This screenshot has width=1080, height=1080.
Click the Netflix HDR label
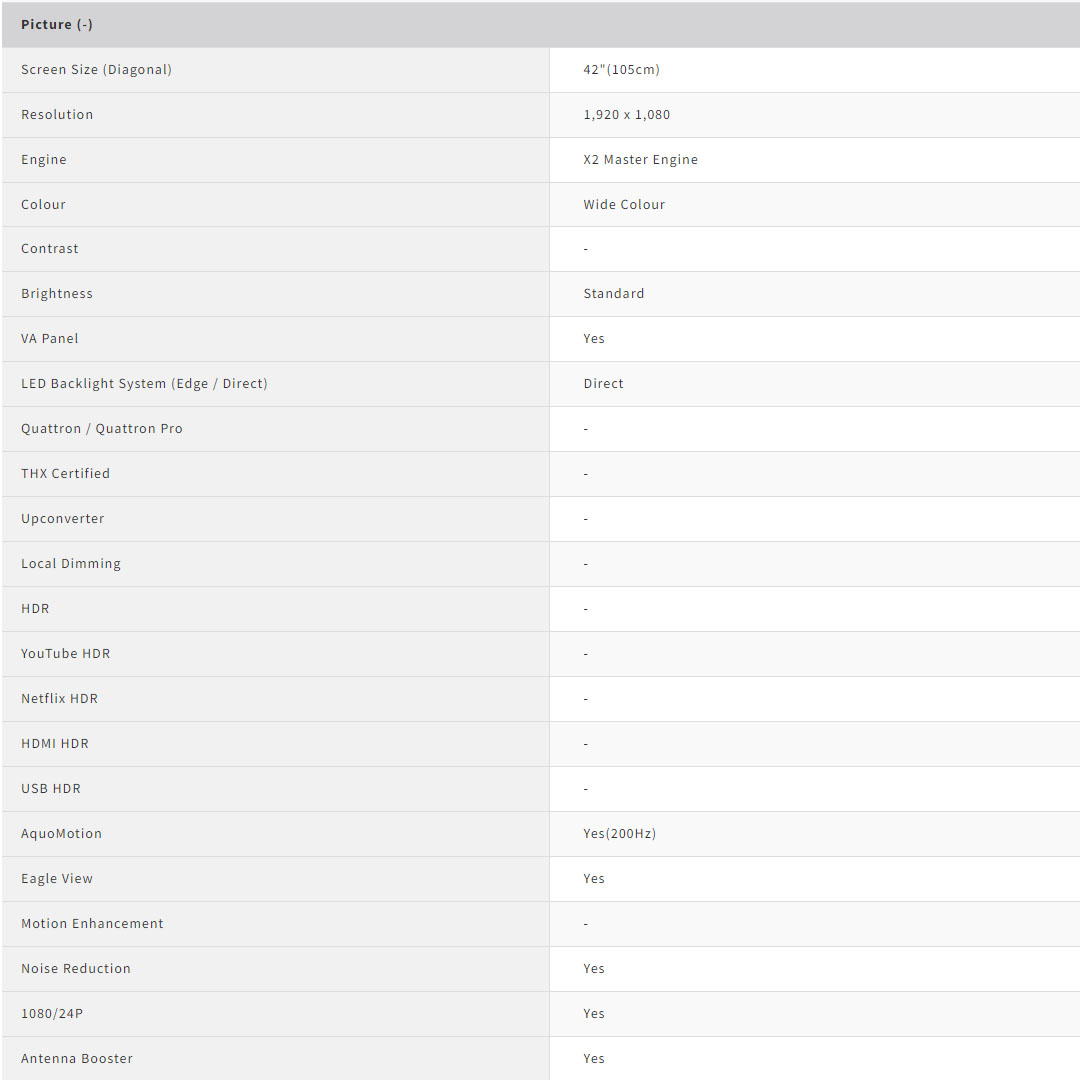click(60, 699)
